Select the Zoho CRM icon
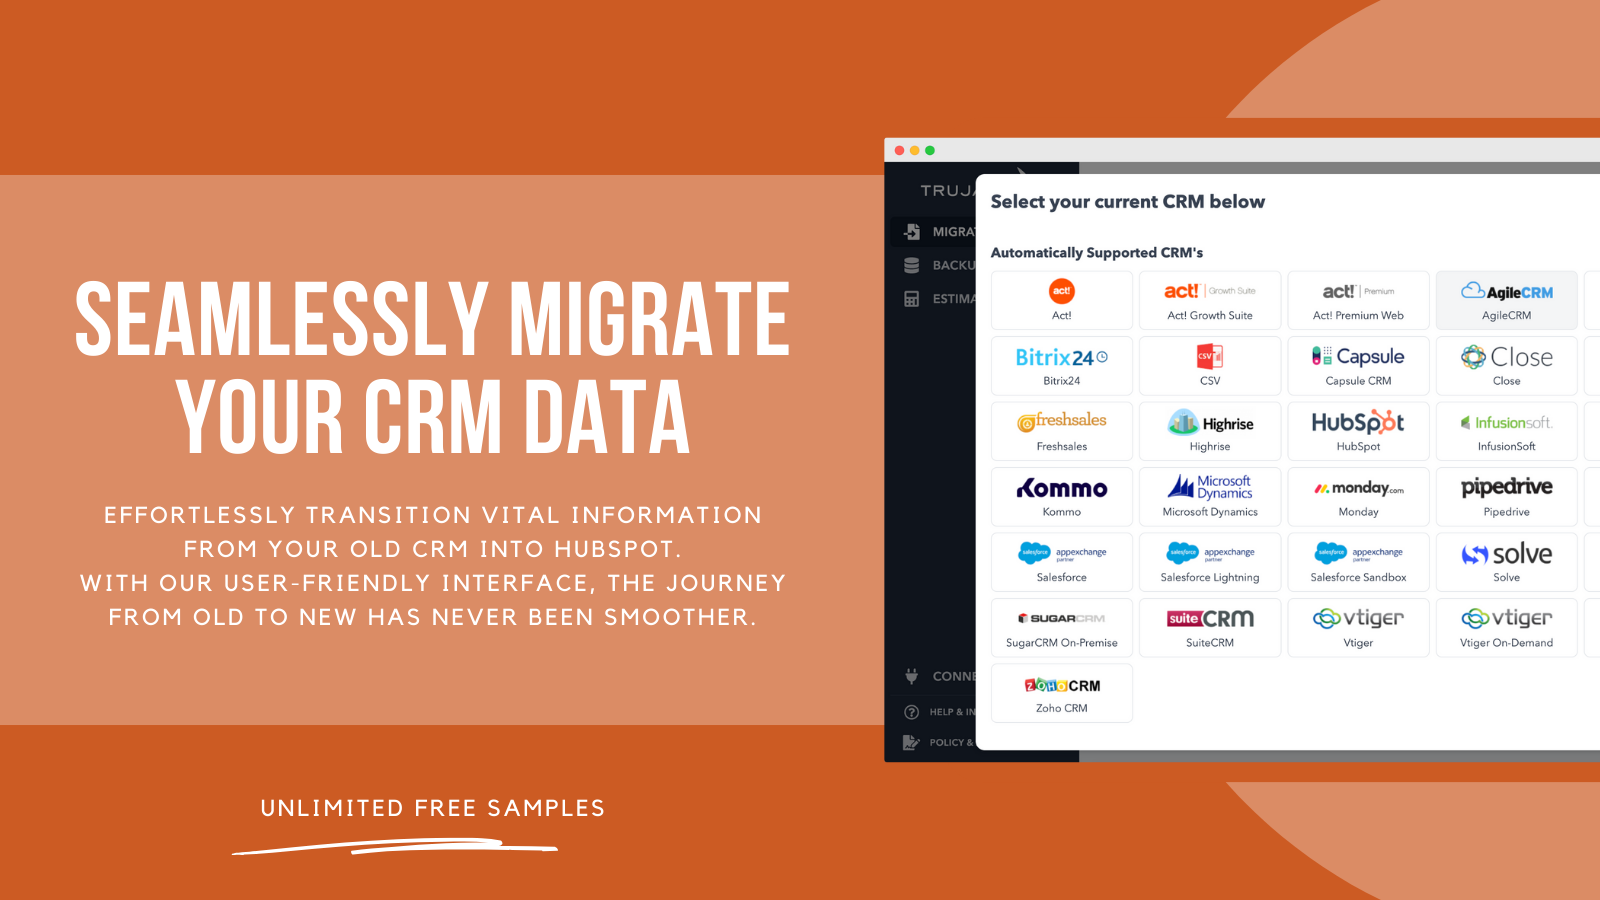1600x900 pixels. 1061,685
